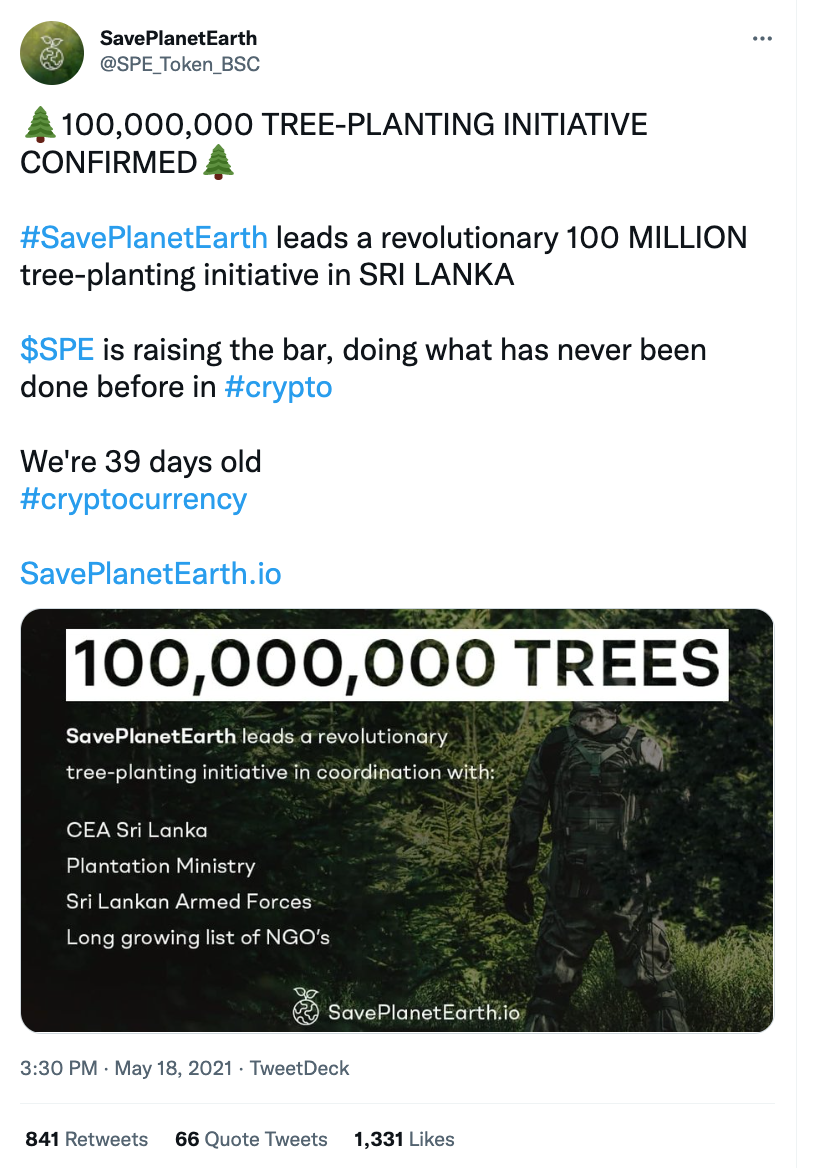Click the $SPE cashtag

tap(57, 350)
